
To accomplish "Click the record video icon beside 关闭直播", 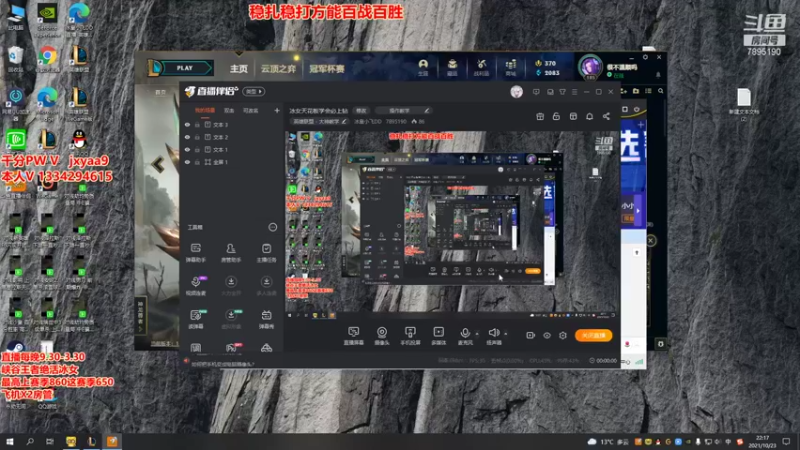I will point(531,335).
